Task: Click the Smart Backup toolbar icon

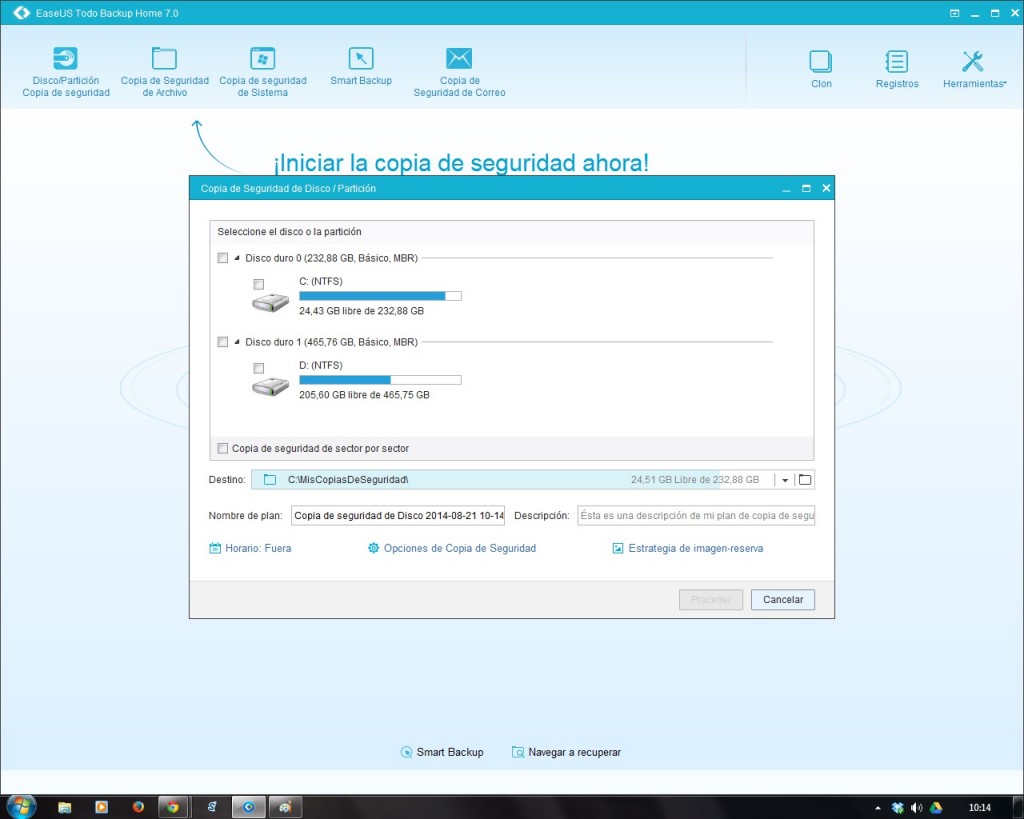Action: coord(361,66)
